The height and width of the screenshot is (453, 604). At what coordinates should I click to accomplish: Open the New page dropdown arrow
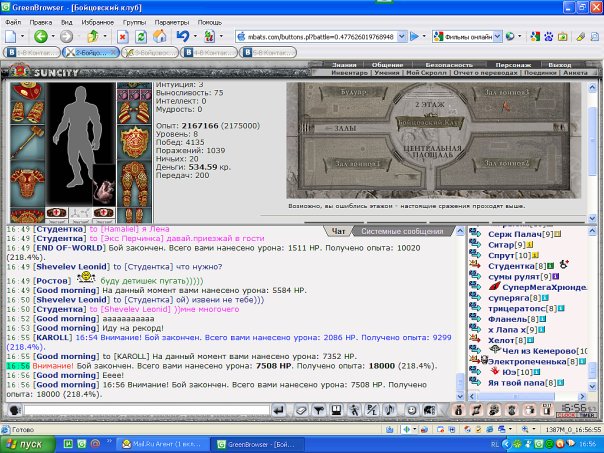pos(22,37)
